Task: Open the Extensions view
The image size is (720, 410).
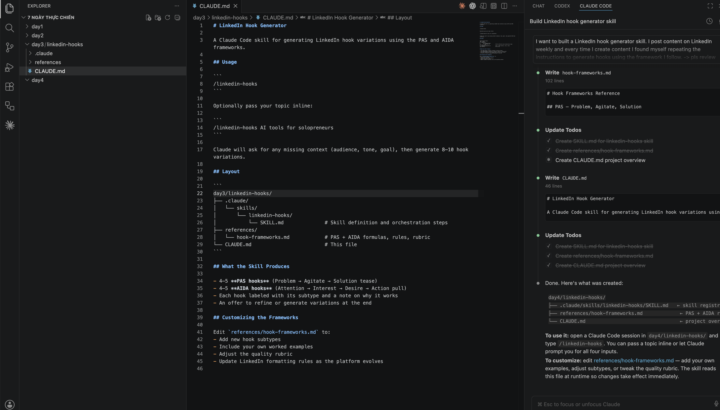Action: pos(9,86)
